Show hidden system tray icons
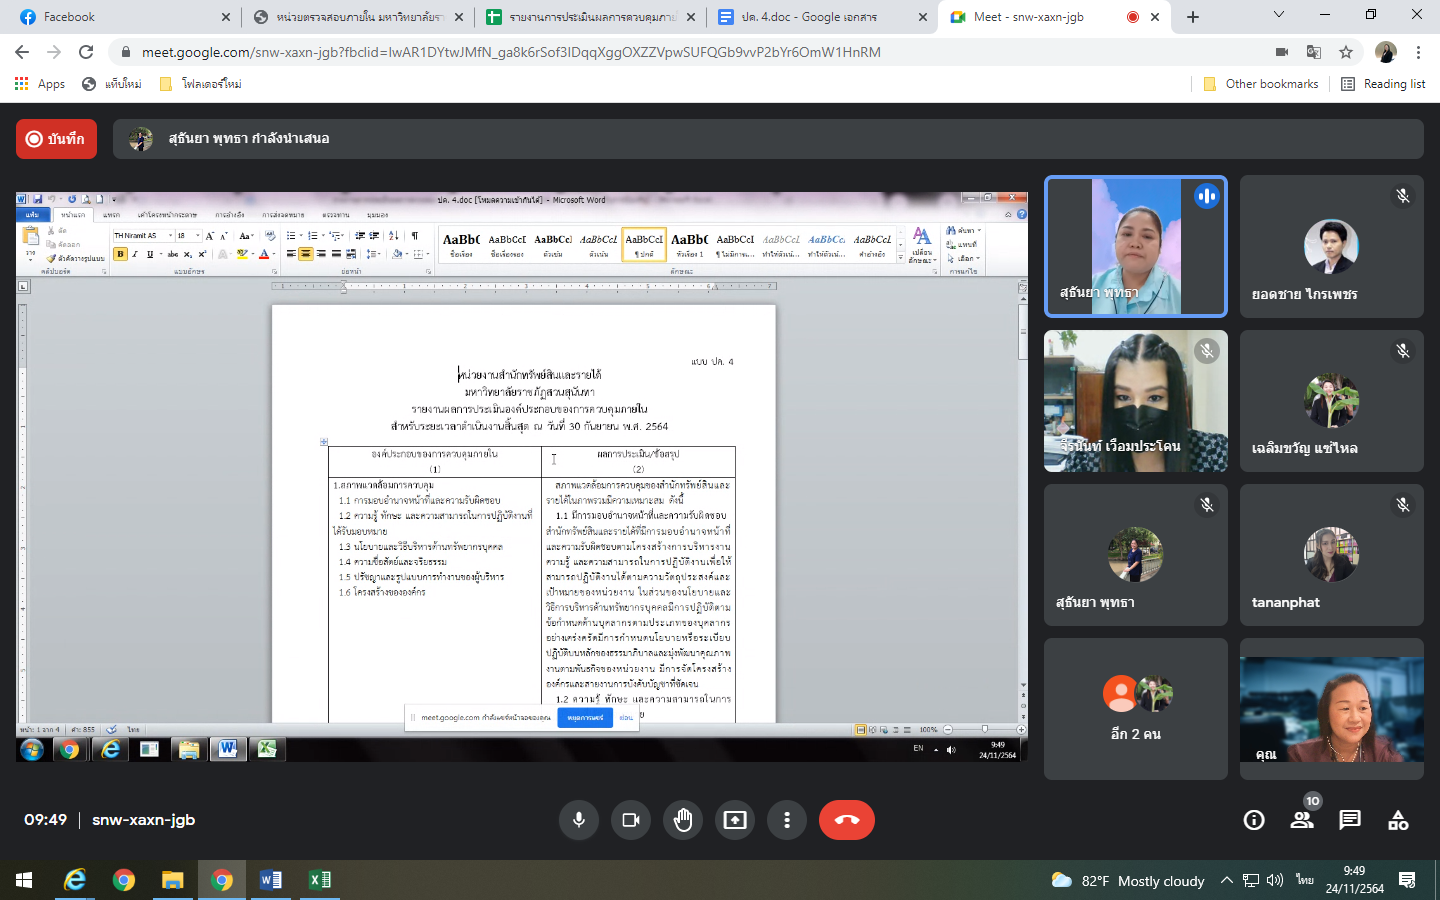The image size is (1440, 900). [1226, 881]
